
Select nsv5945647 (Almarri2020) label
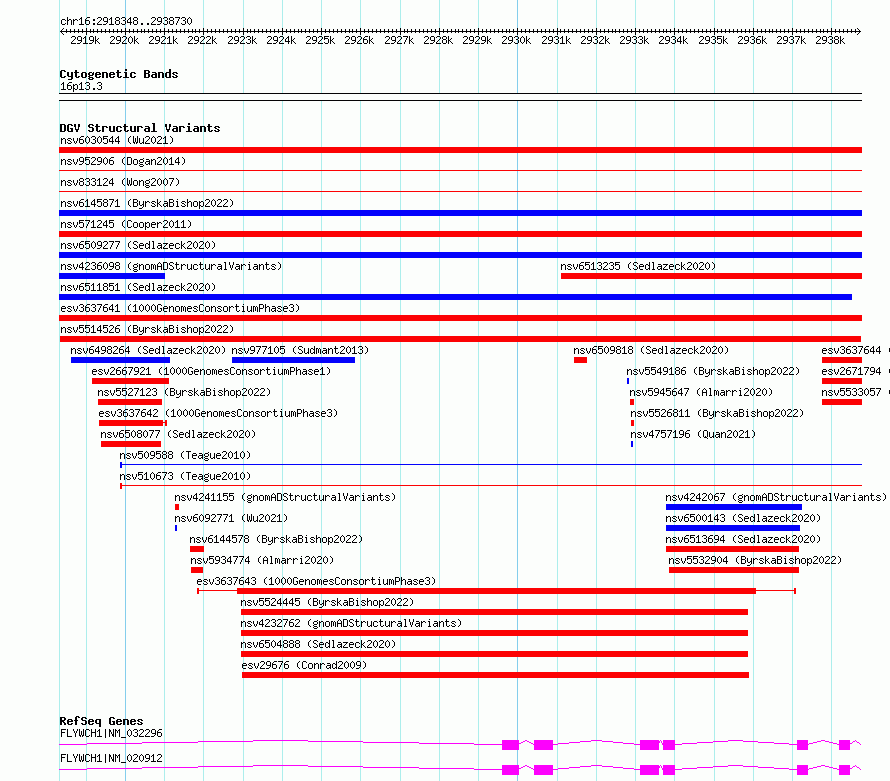click(702, 392)
